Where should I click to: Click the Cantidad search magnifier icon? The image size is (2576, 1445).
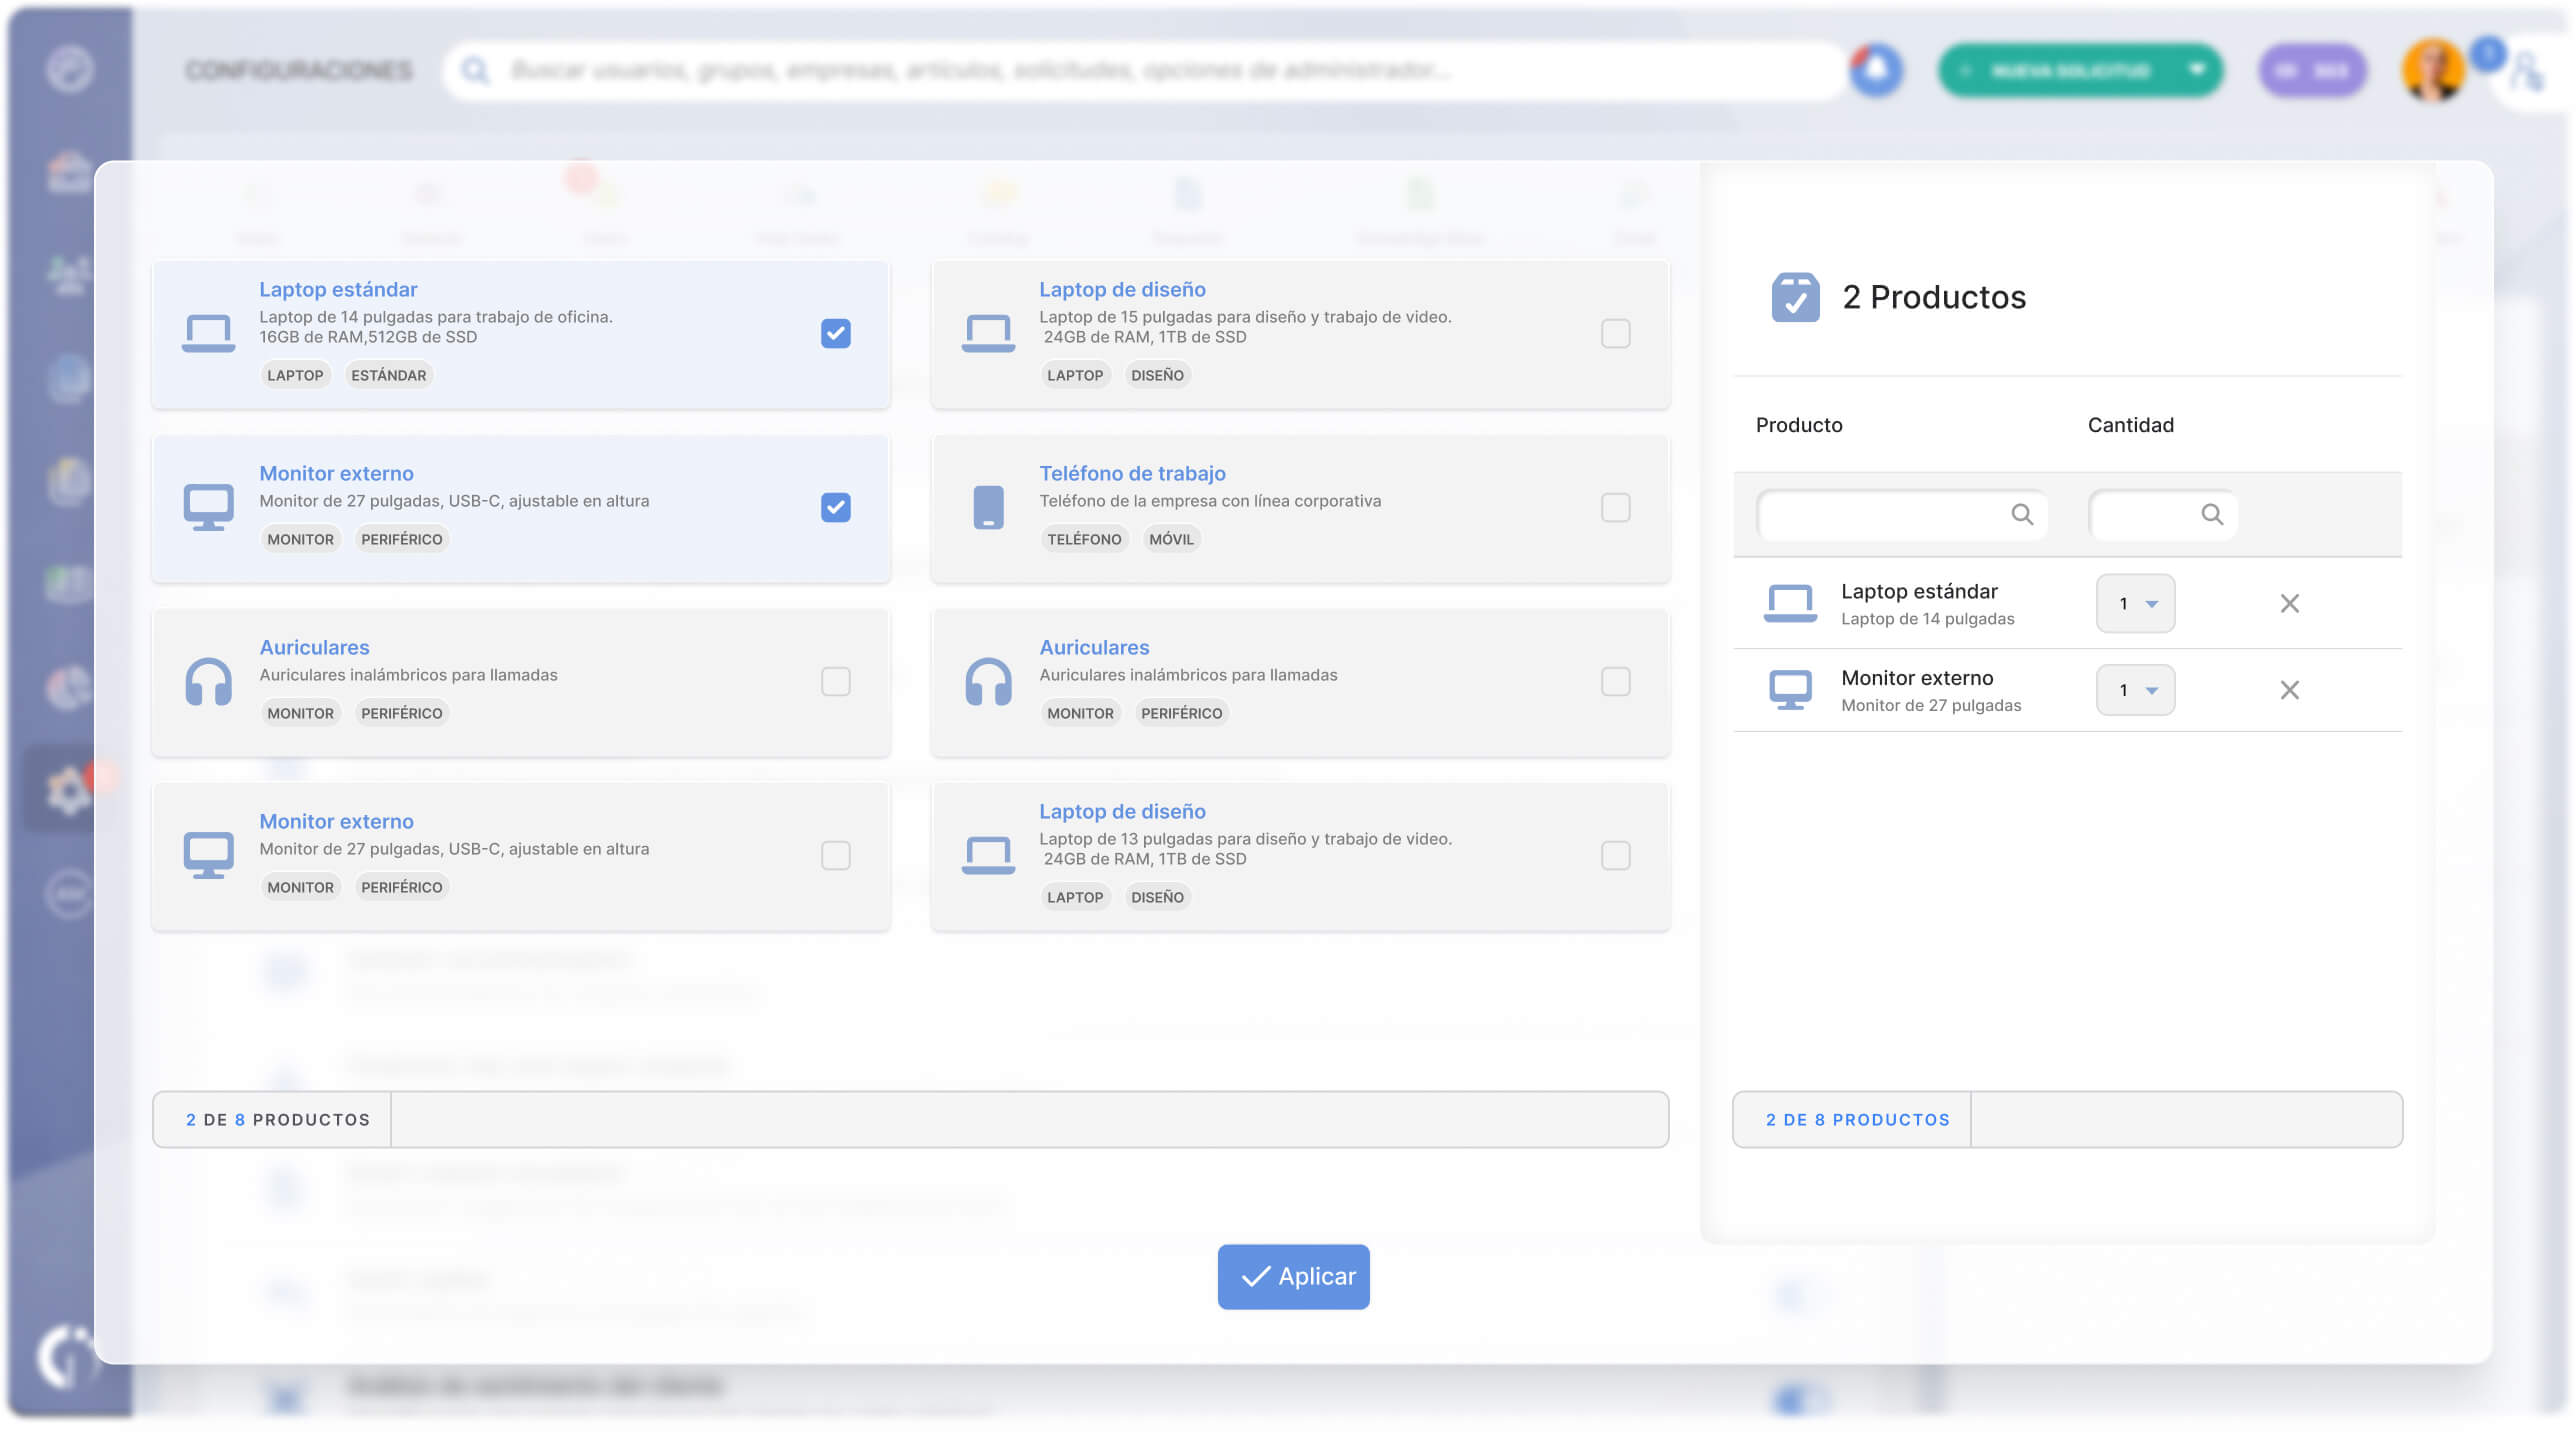(2211, 514)
